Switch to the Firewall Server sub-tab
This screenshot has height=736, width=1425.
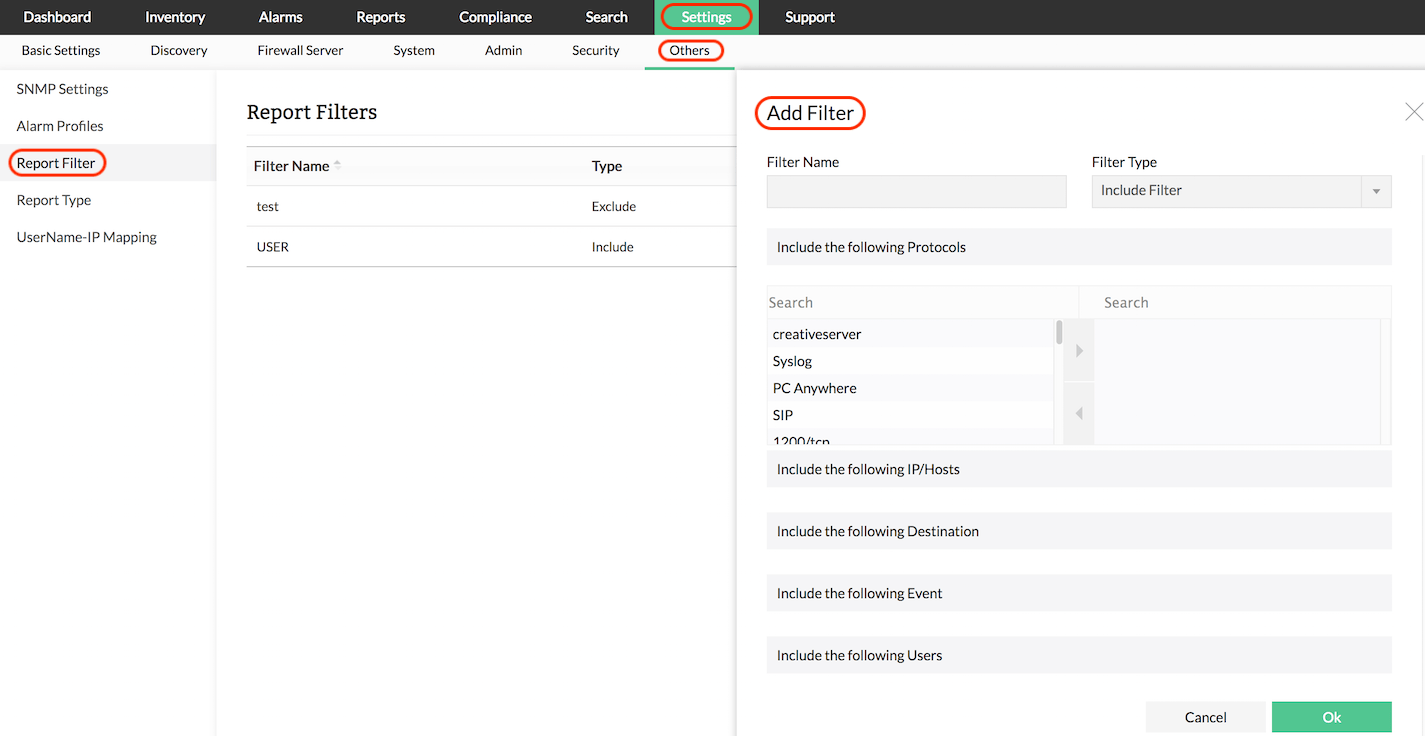coord(300,50)
